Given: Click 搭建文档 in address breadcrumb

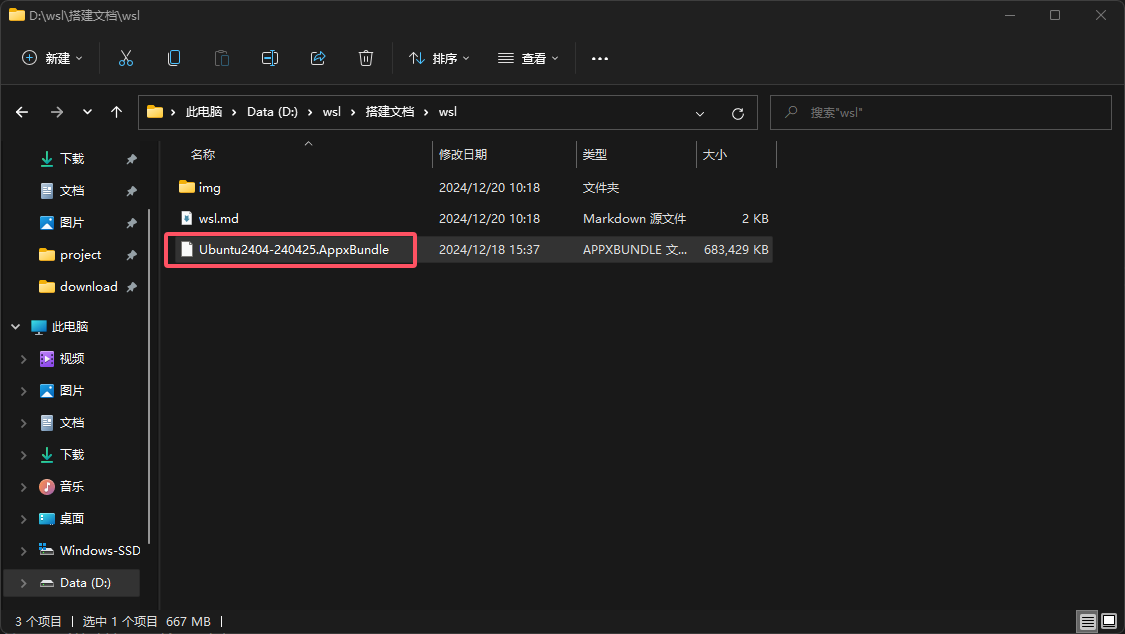Looking at the screenshot, I should tap(390, 112).
